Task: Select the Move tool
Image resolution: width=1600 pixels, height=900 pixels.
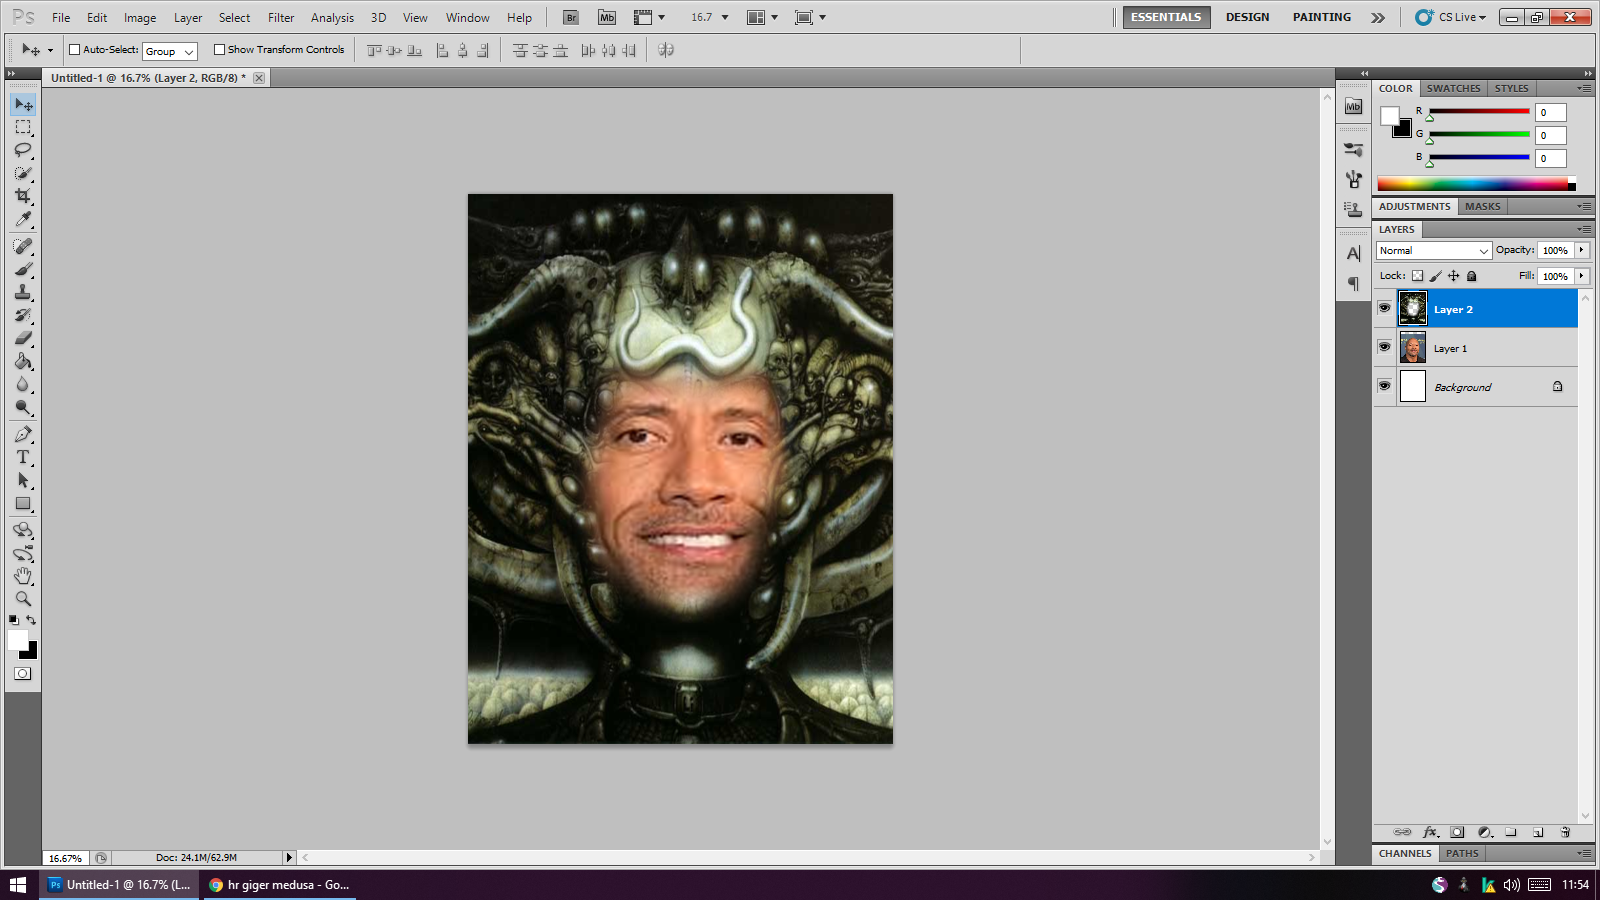Action: (23, 104)
